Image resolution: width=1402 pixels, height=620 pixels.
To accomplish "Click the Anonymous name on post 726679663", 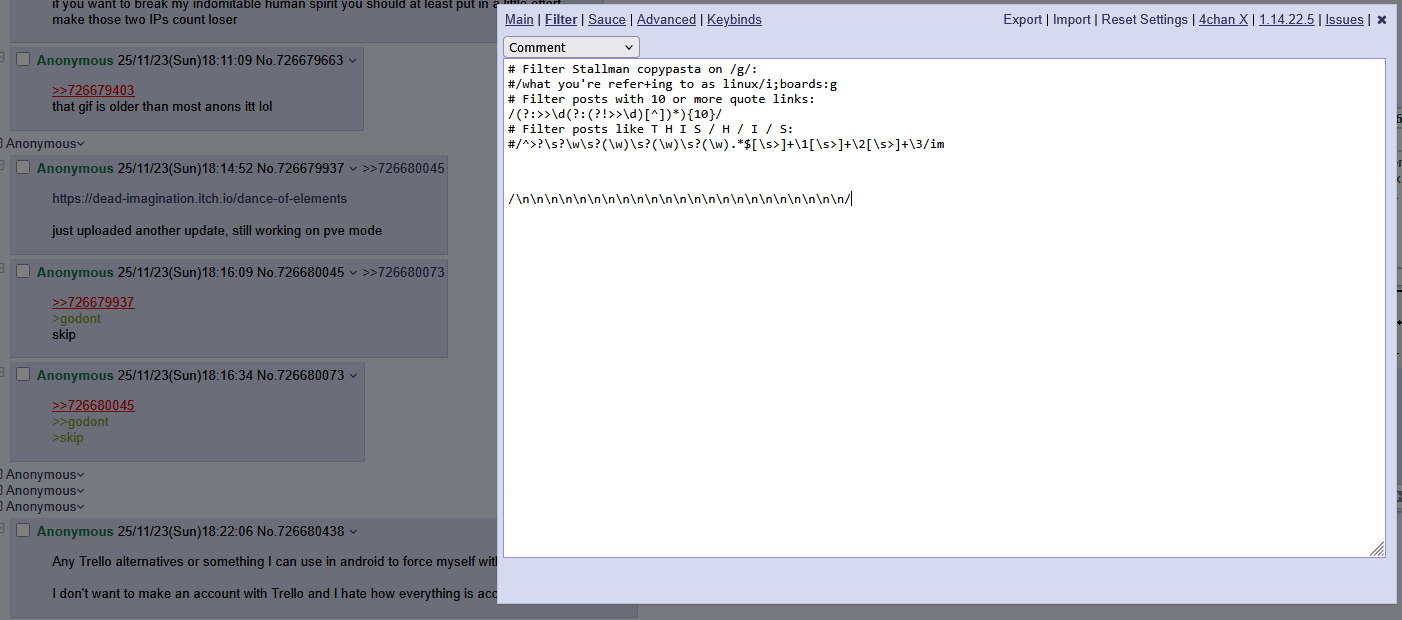I will coord(75,60).
